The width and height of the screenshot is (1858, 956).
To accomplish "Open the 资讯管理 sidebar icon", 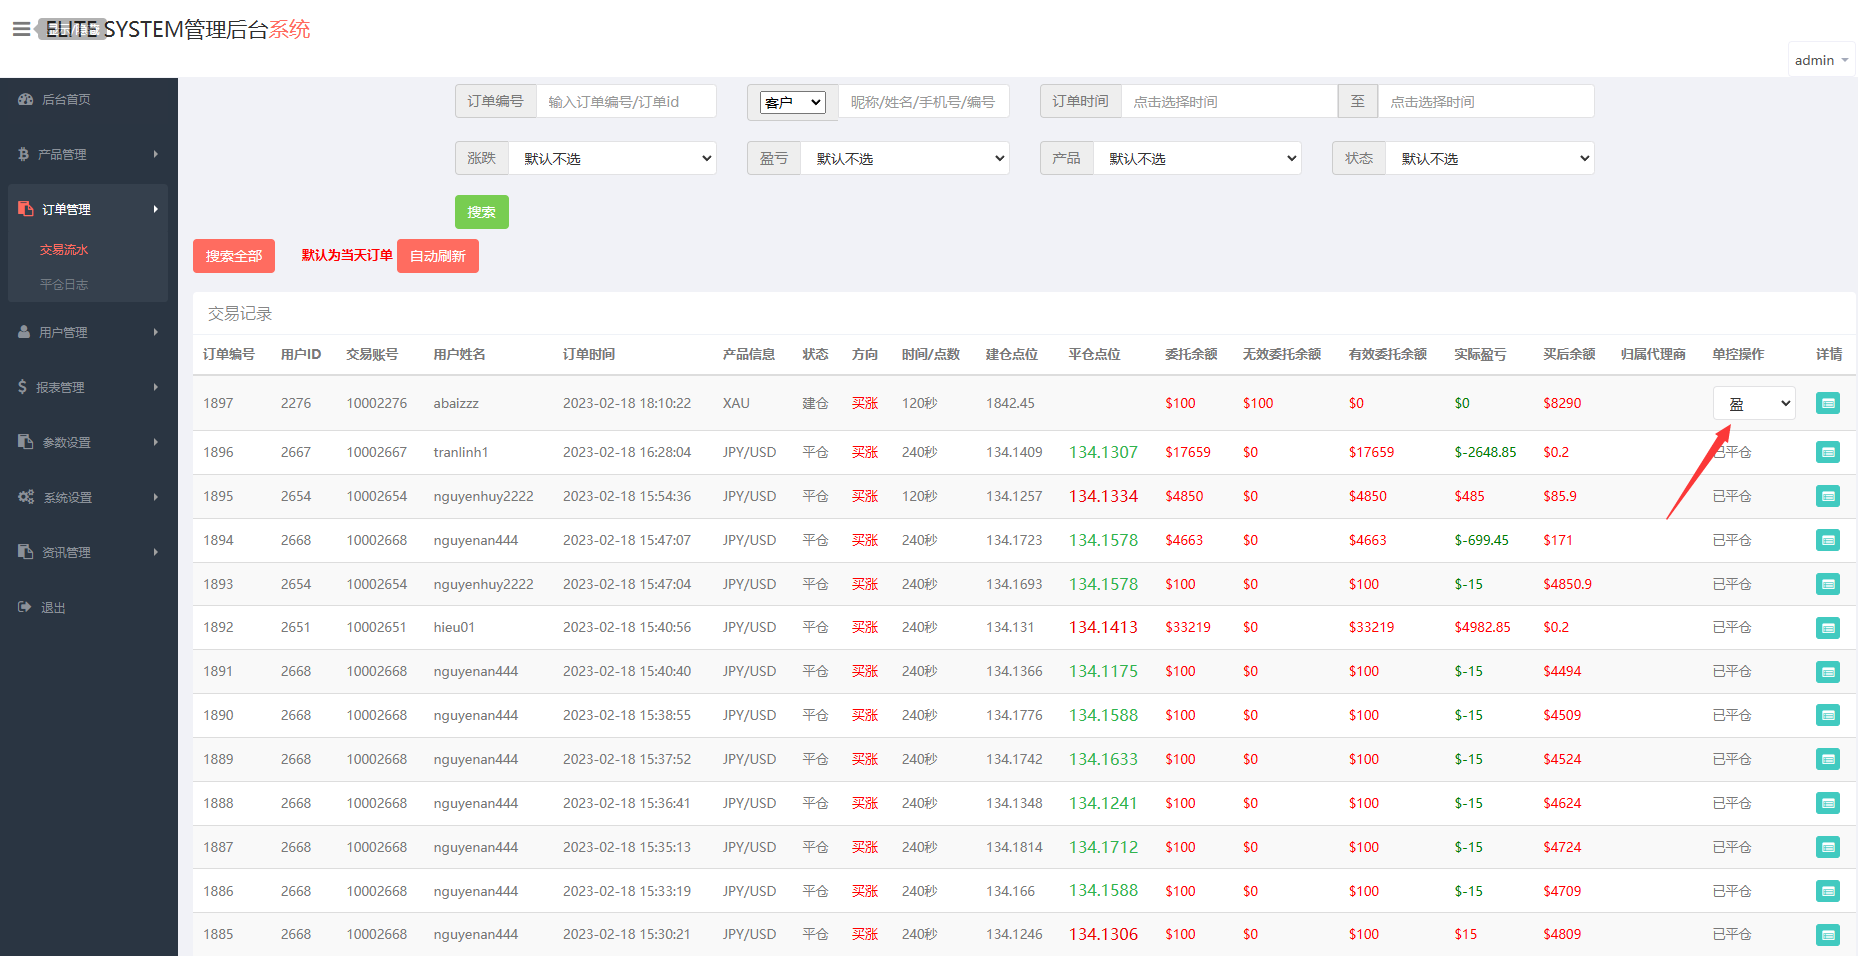I will tap(25, 551).
